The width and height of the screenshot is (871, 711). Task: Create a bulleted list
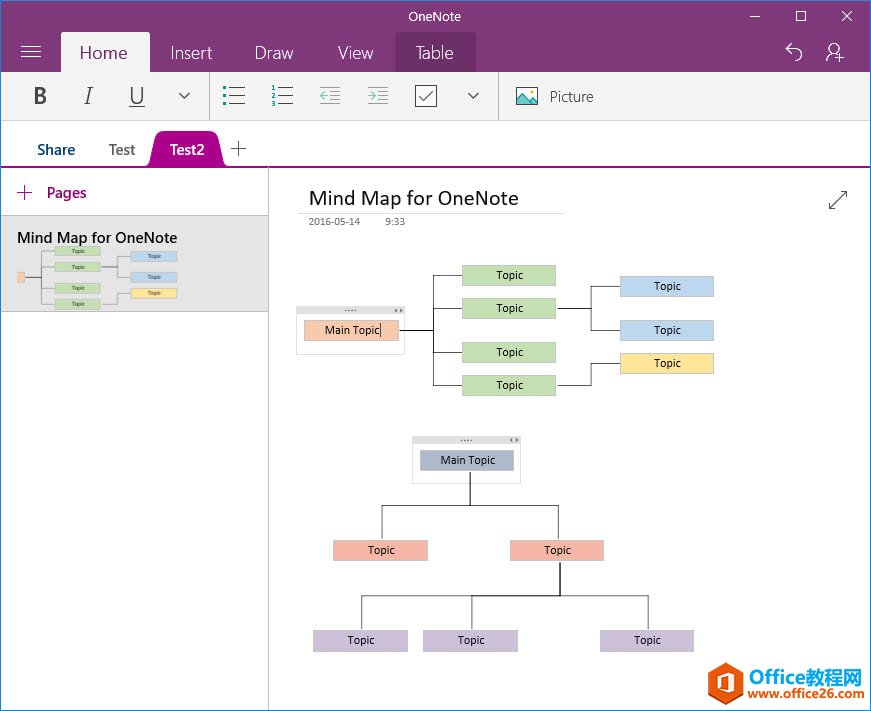234,96
